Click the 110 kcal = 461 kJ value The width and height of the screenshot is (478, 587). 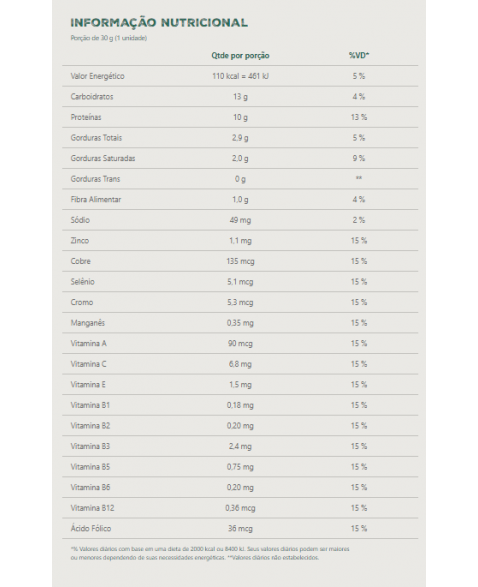click(x=240, y=76)
